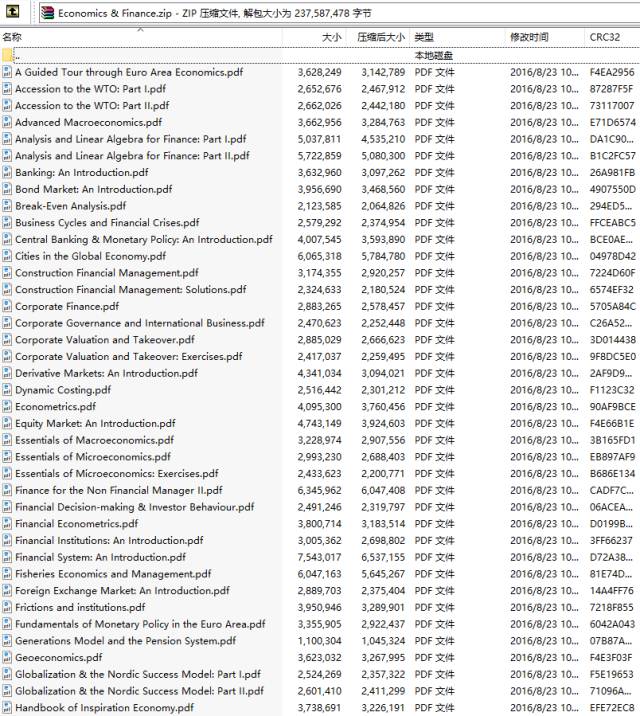Click size value 1,100,304 of Generations Model

click(320, 641)
